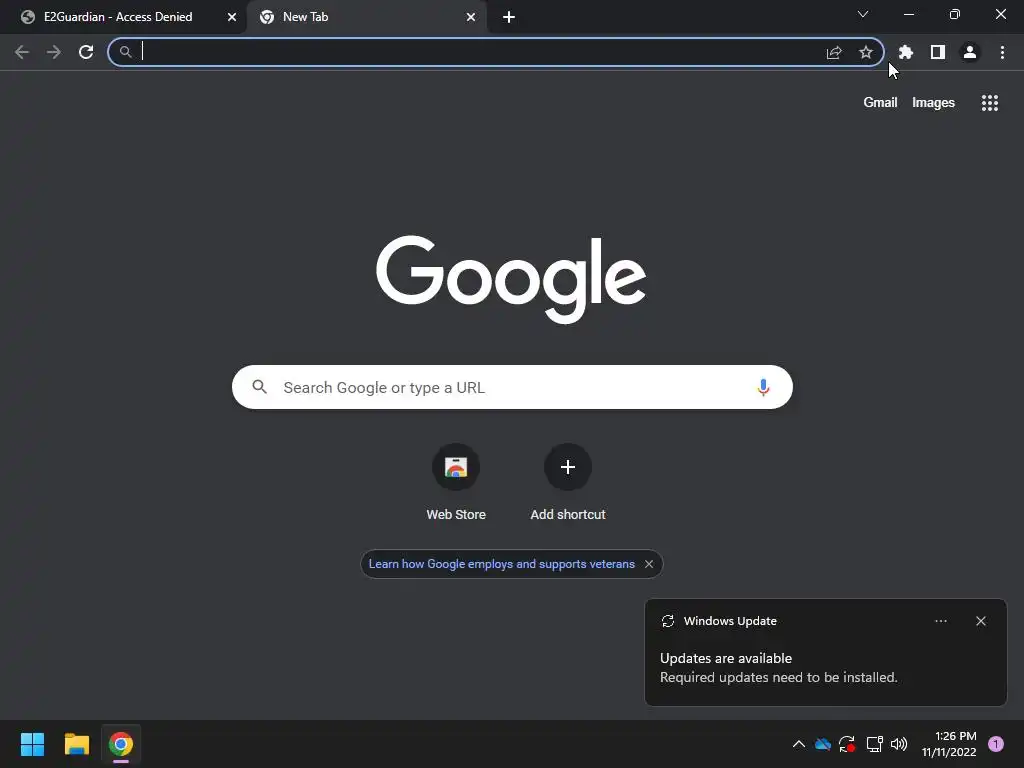
Task: Share this page icon in address bar
Action: point(834,52)
